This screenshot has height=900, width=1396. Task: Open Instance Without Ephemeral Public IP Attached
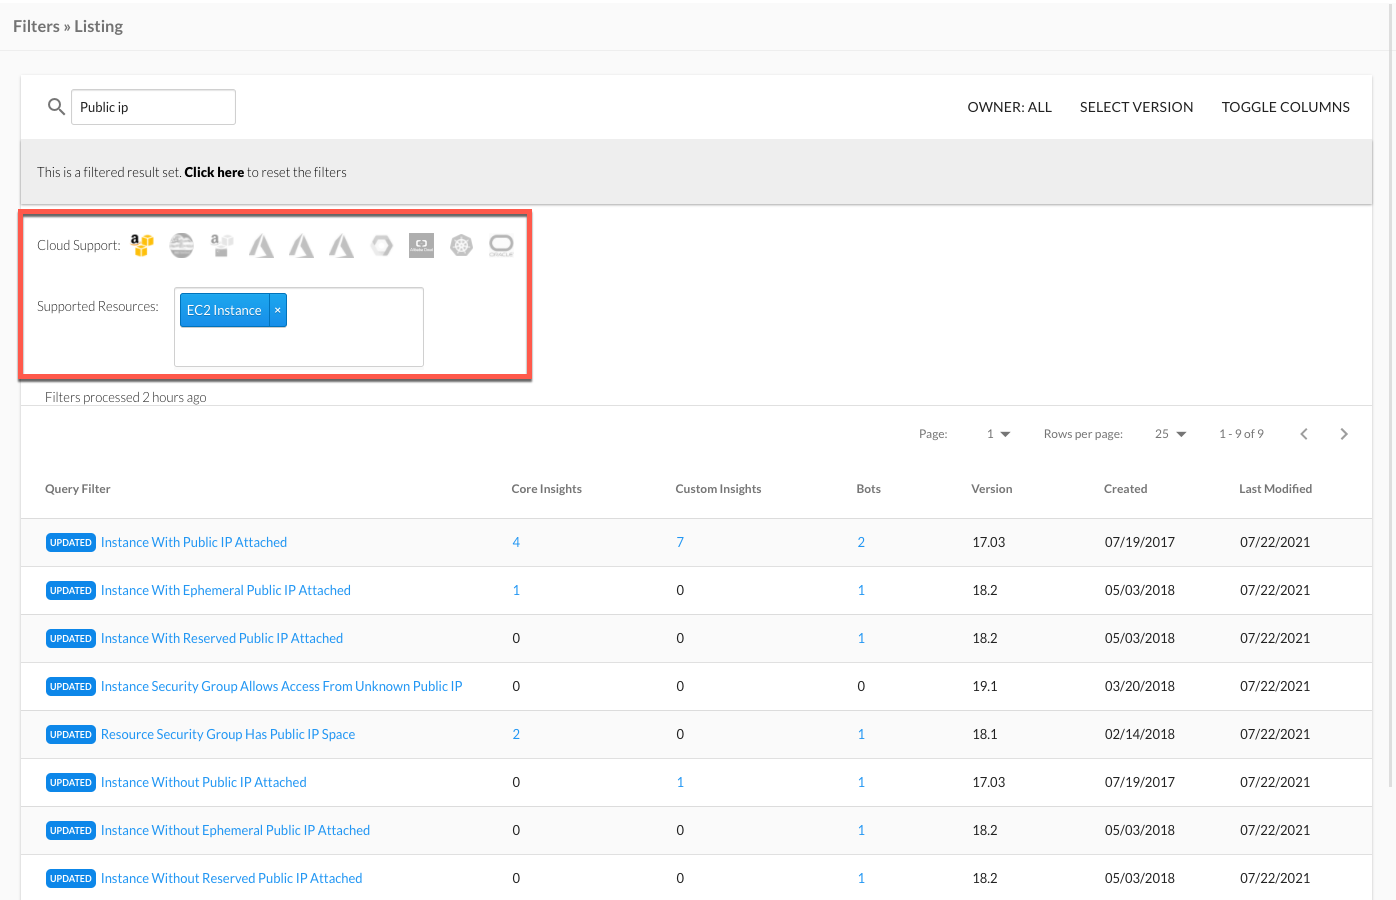235,830
